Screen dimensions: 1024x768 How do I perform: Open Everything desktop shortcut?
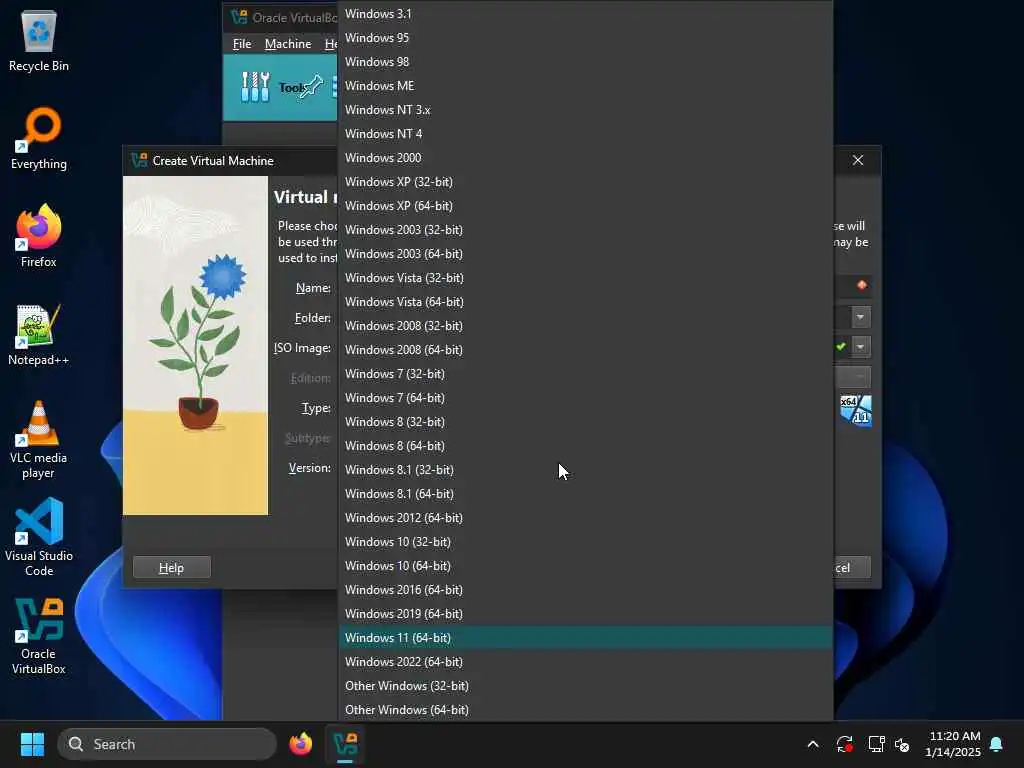point(39,138)
